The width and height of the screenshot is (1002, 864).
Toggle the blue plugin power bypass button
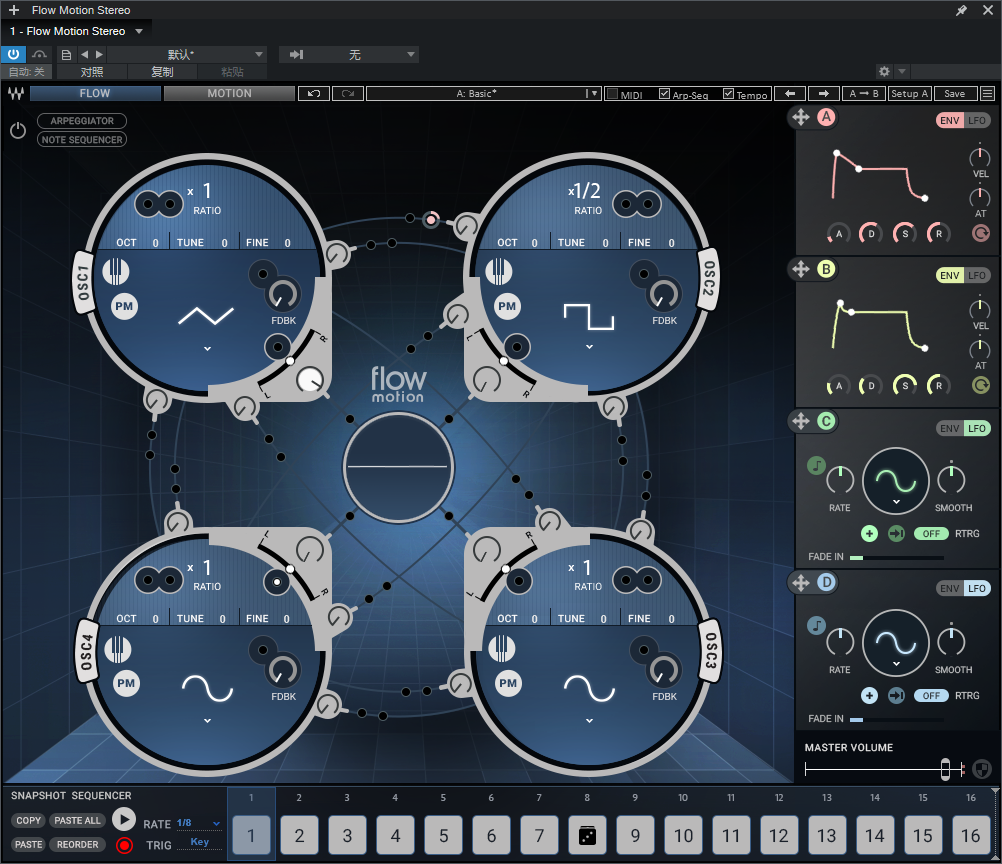13,54
